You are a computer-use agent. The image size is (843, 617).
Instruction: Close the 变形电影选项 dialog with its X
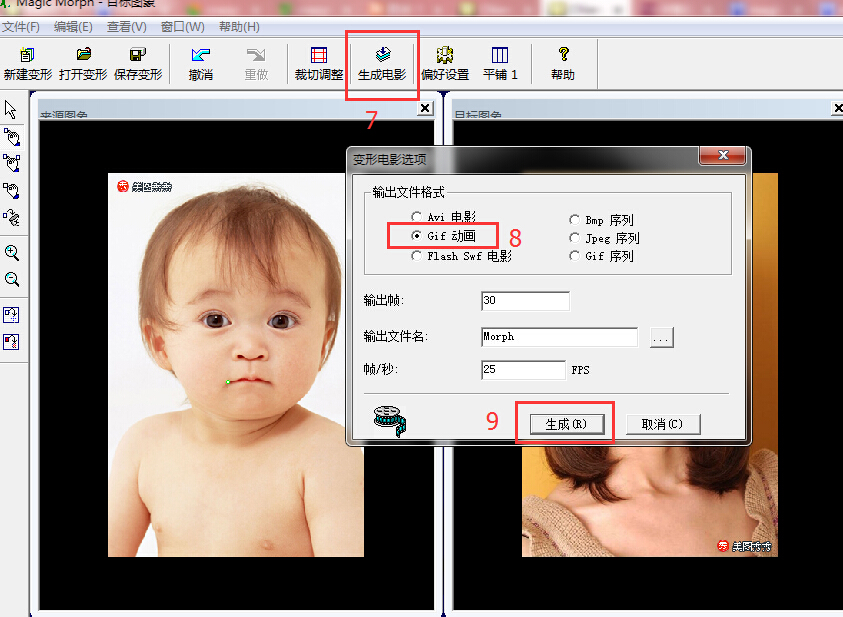point(723,155)
